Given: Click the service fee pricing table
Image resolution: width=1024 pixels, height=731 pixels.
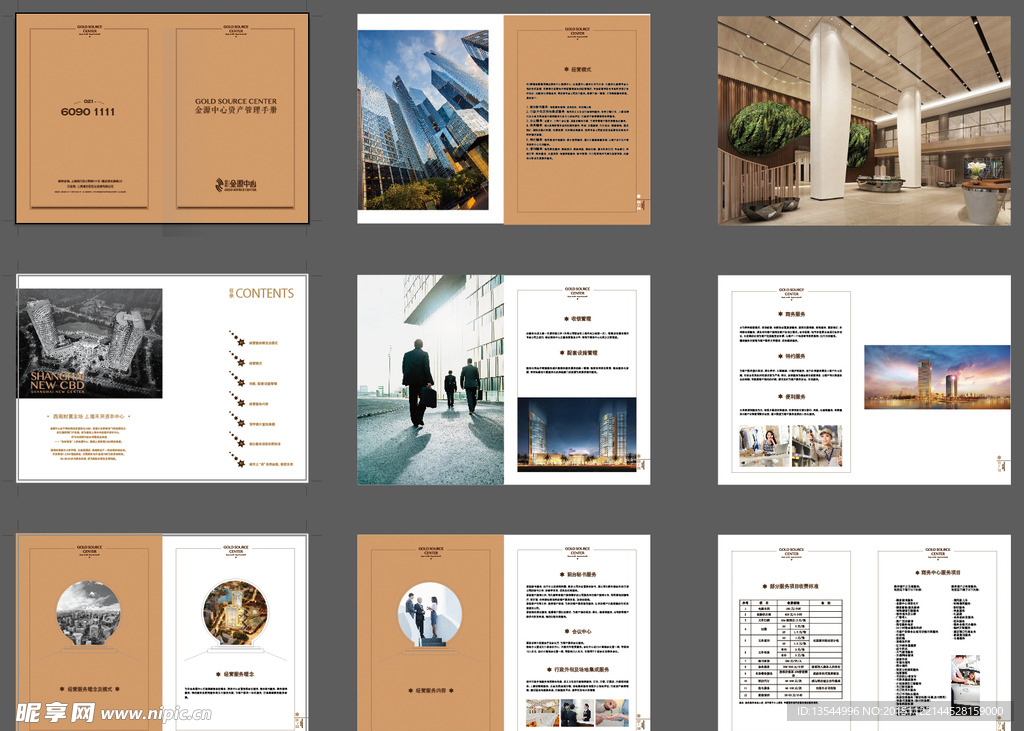Looking at the screenshot, I should coord(790,650).
